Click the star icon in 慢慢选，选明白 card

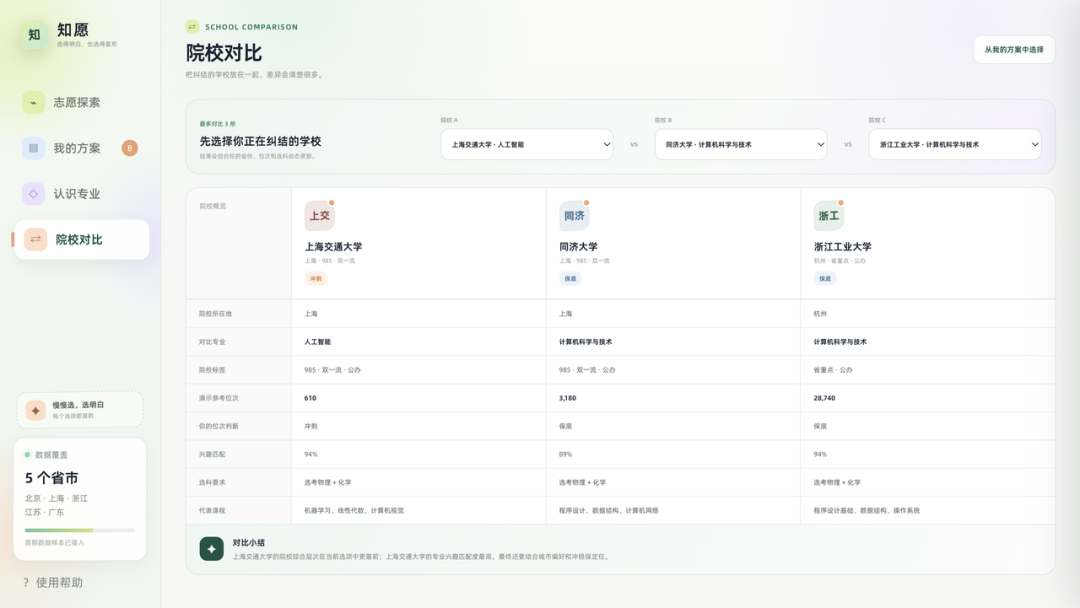tap(35, 410)
